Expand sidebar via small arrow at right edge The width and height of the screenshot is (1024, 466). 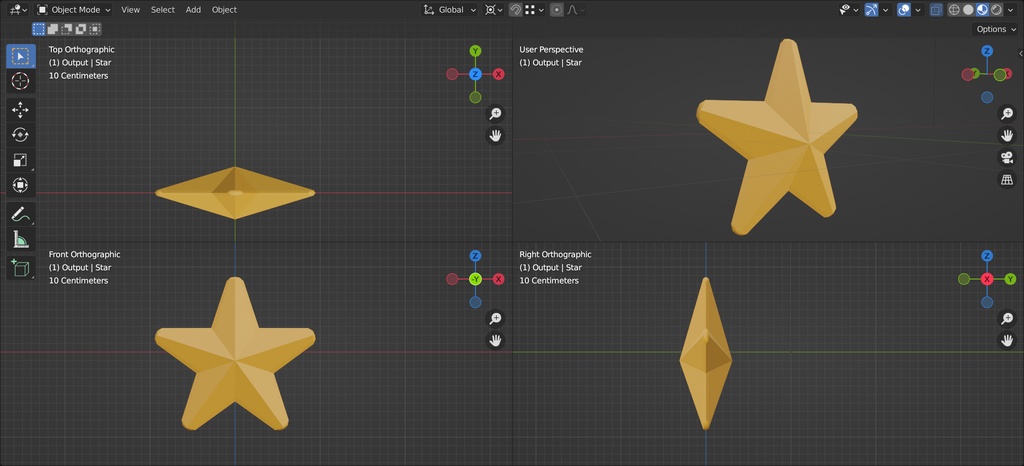[x=1021, y=54]
